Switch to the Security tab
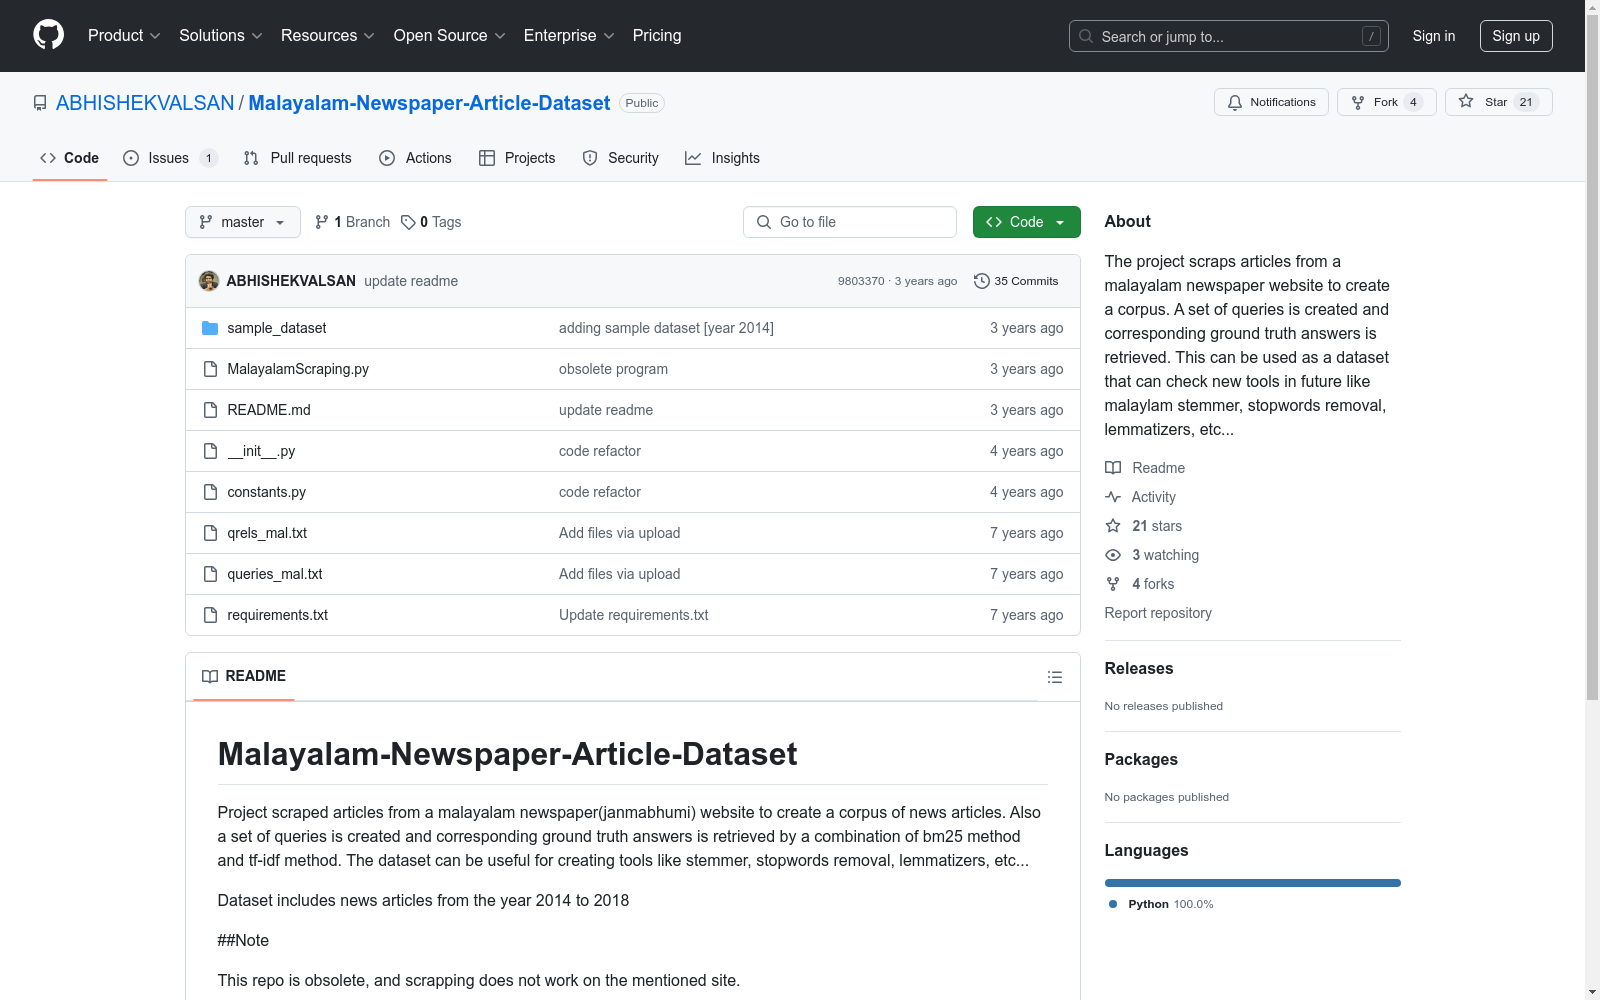The width and height of the screenshot is (1600, 1000). tap(621, 158)
